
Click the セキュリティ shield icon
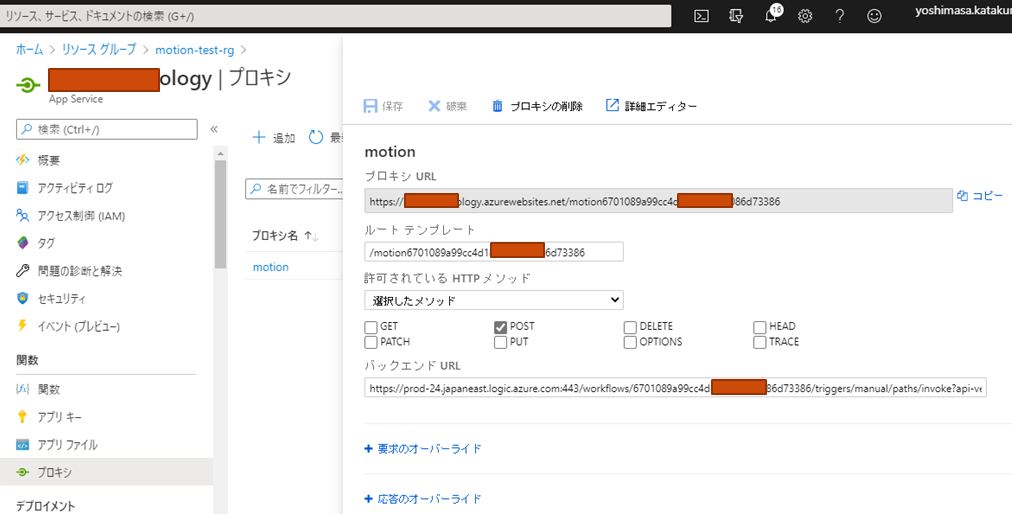(x=23, y=298)
